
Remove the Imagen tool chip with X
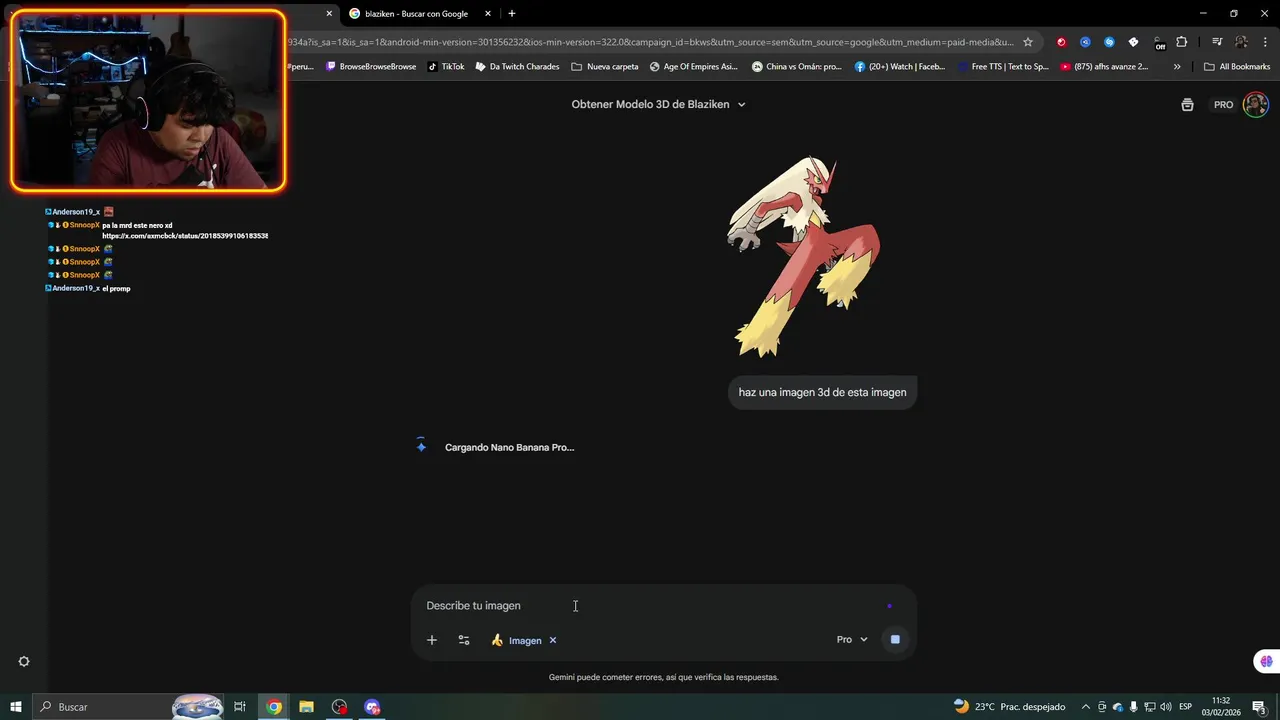pos(553,640)
